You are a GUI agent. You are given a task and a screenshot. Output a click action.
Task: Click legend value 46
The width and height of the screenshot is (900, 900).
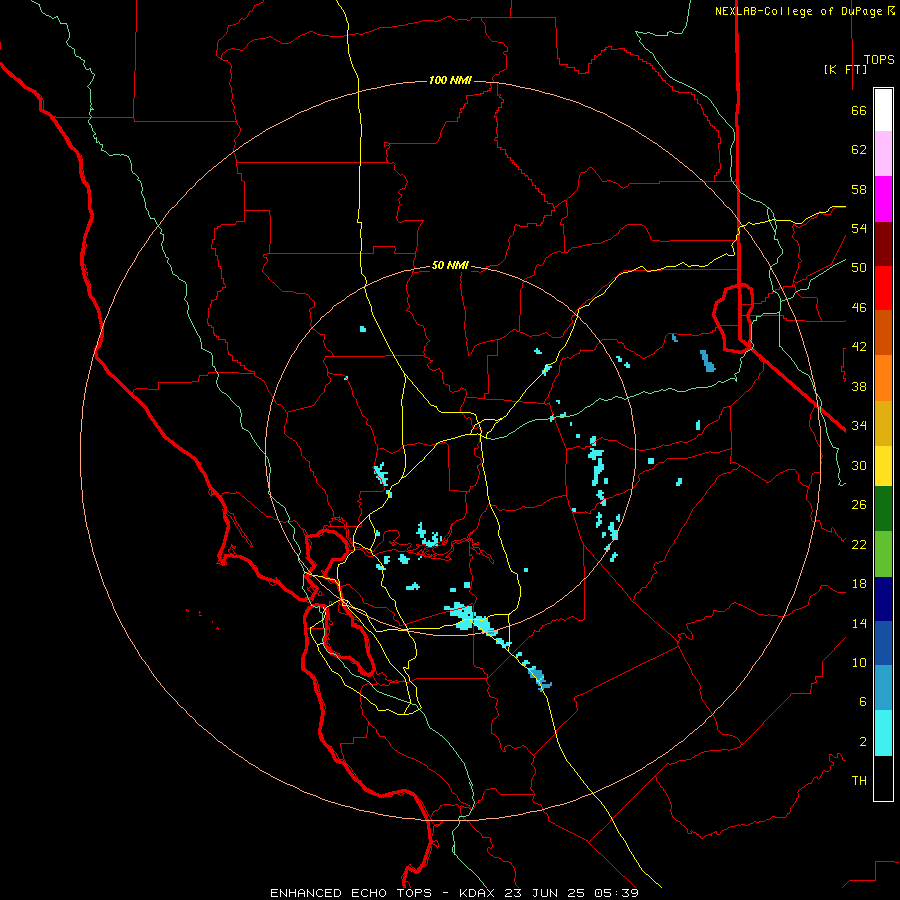[859, 308]
